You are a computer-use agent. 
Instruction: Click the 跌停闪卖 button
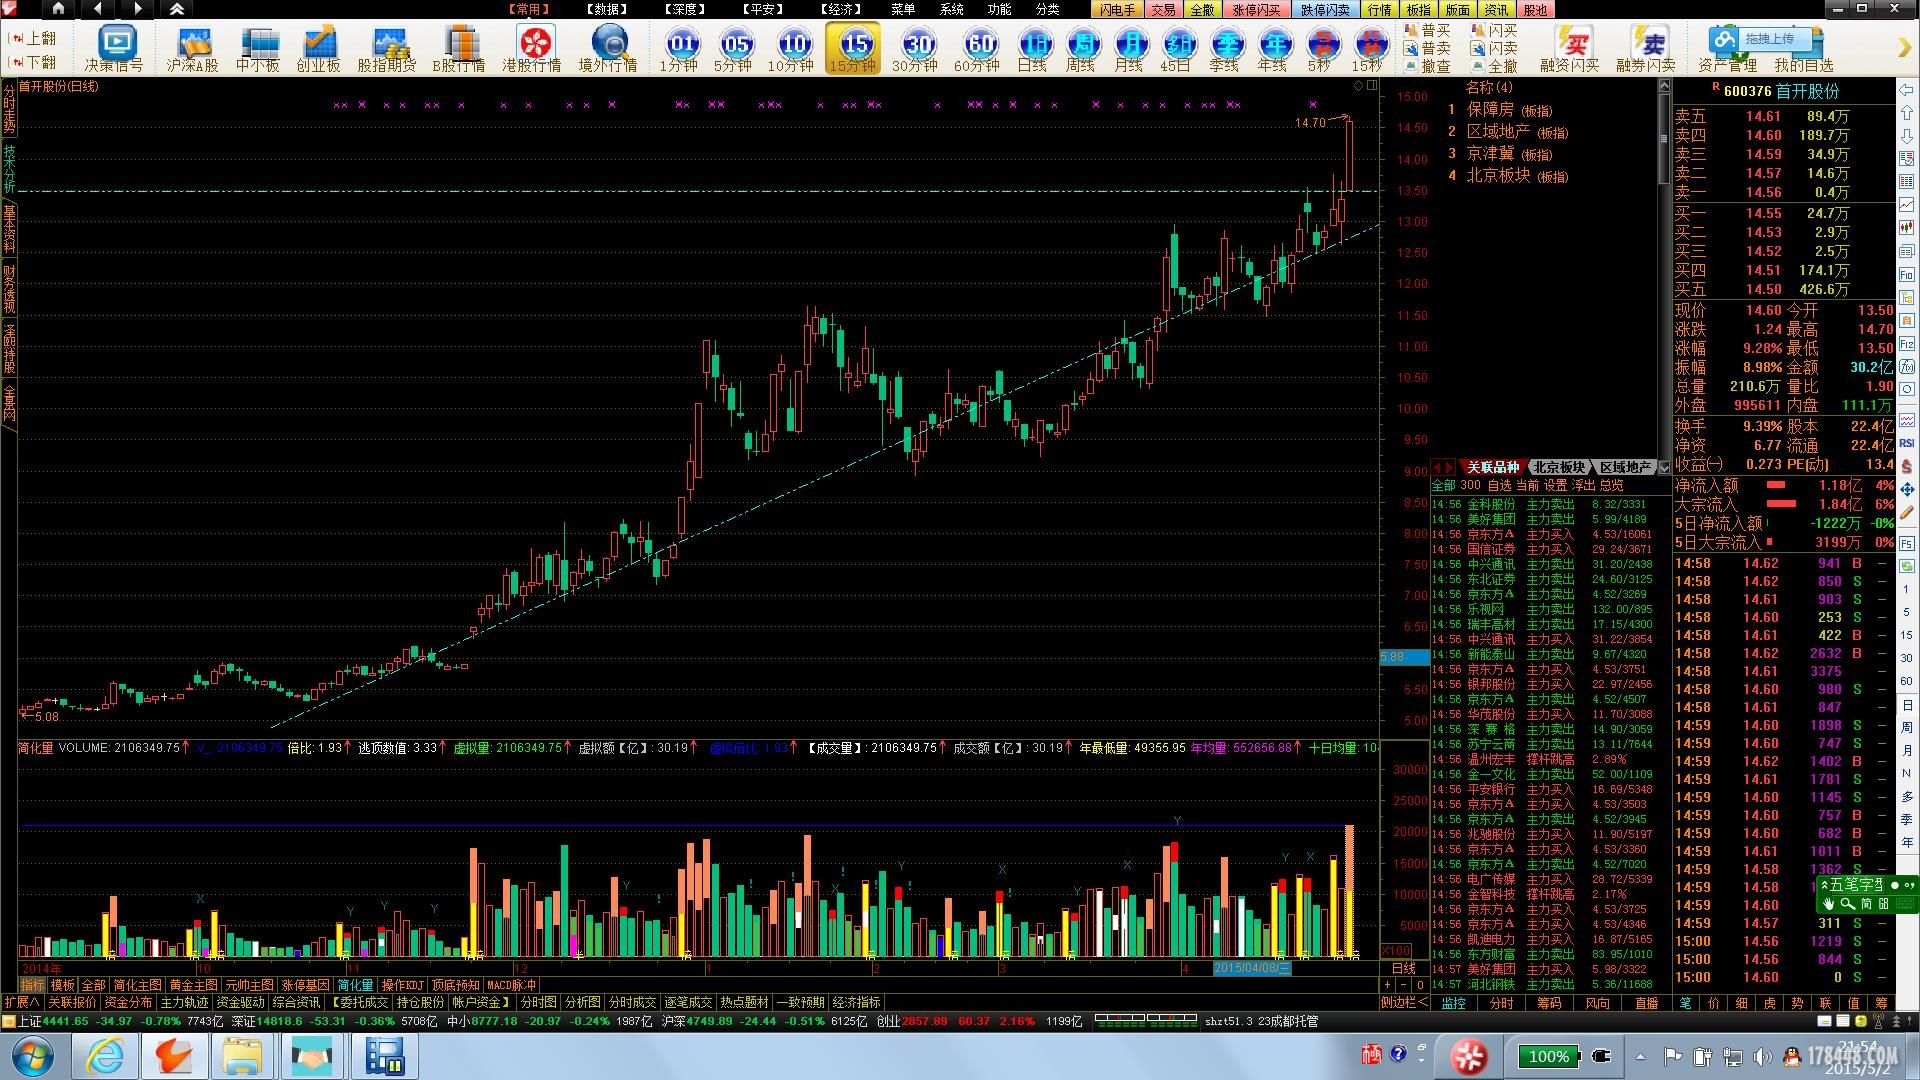click(1325, 10)
